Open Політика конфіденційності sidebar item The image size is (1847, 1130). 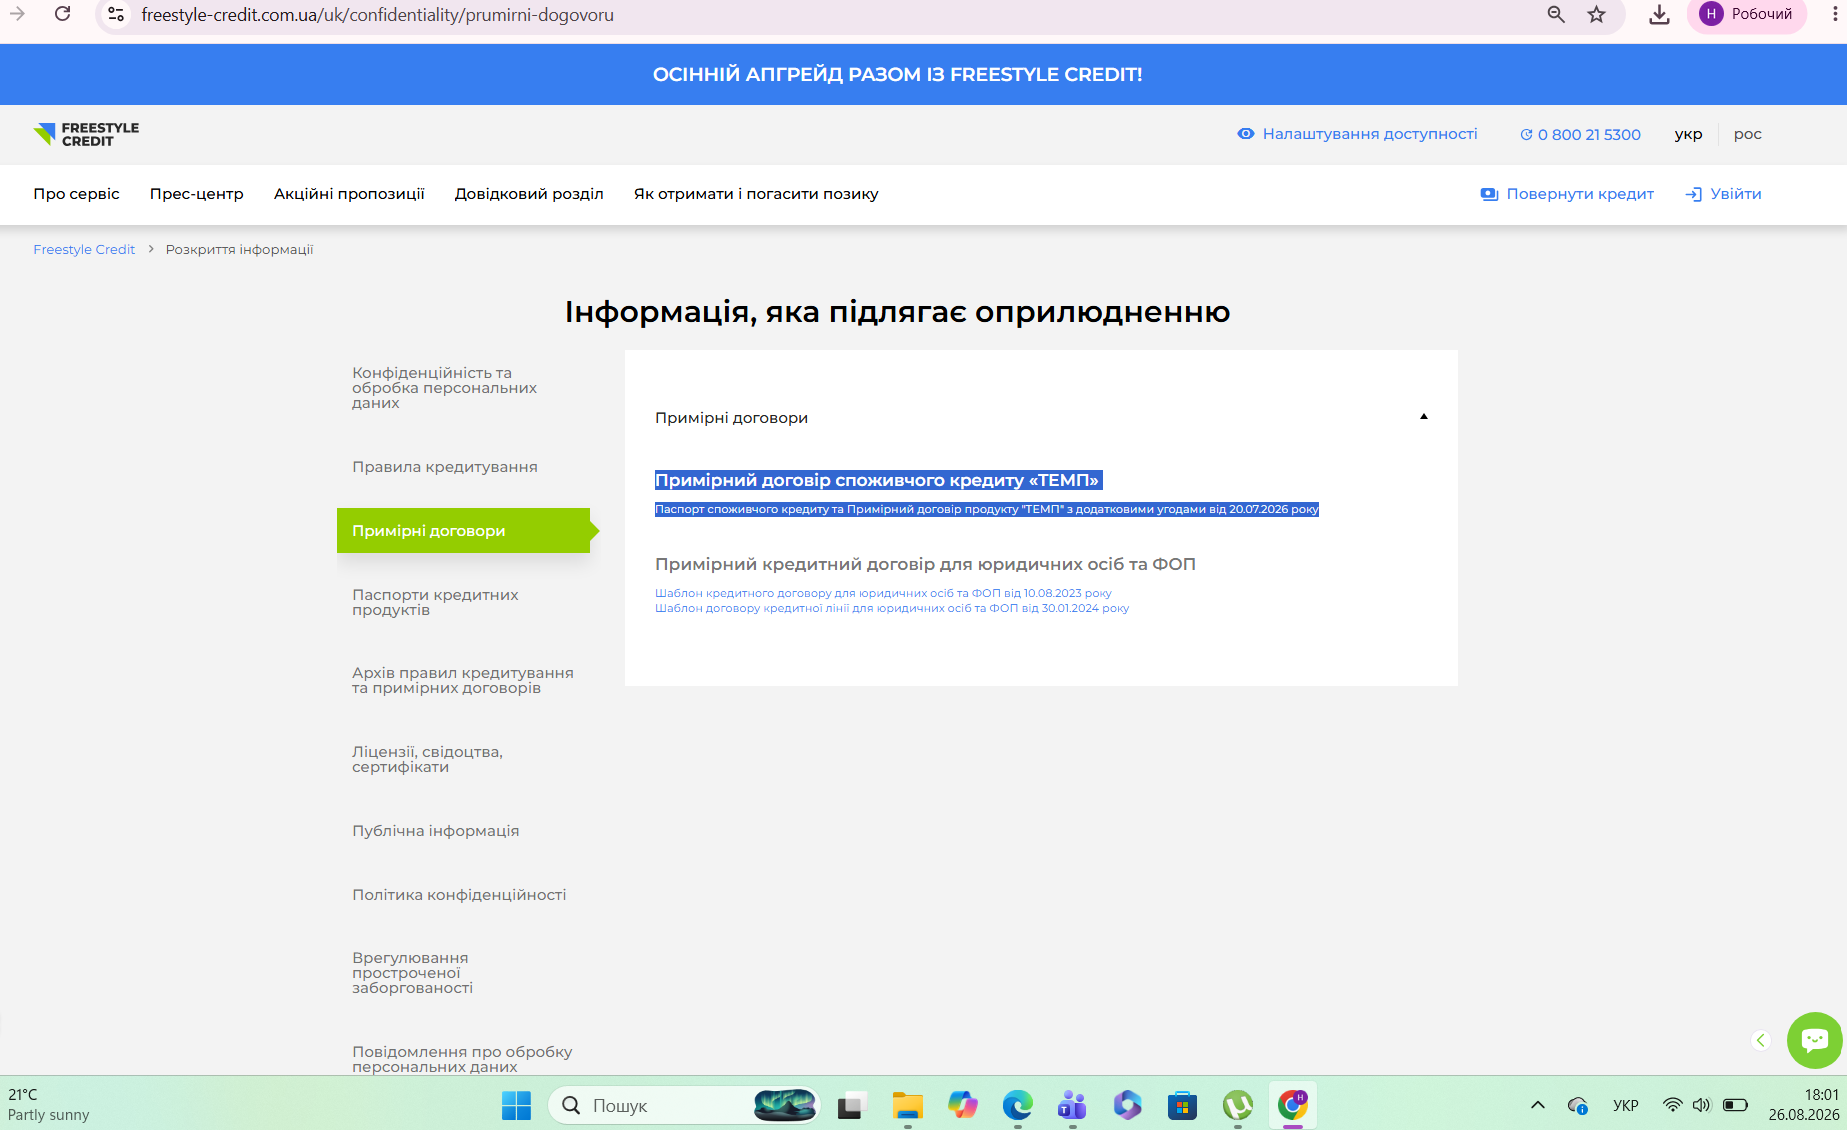click(x=459, y=895)
